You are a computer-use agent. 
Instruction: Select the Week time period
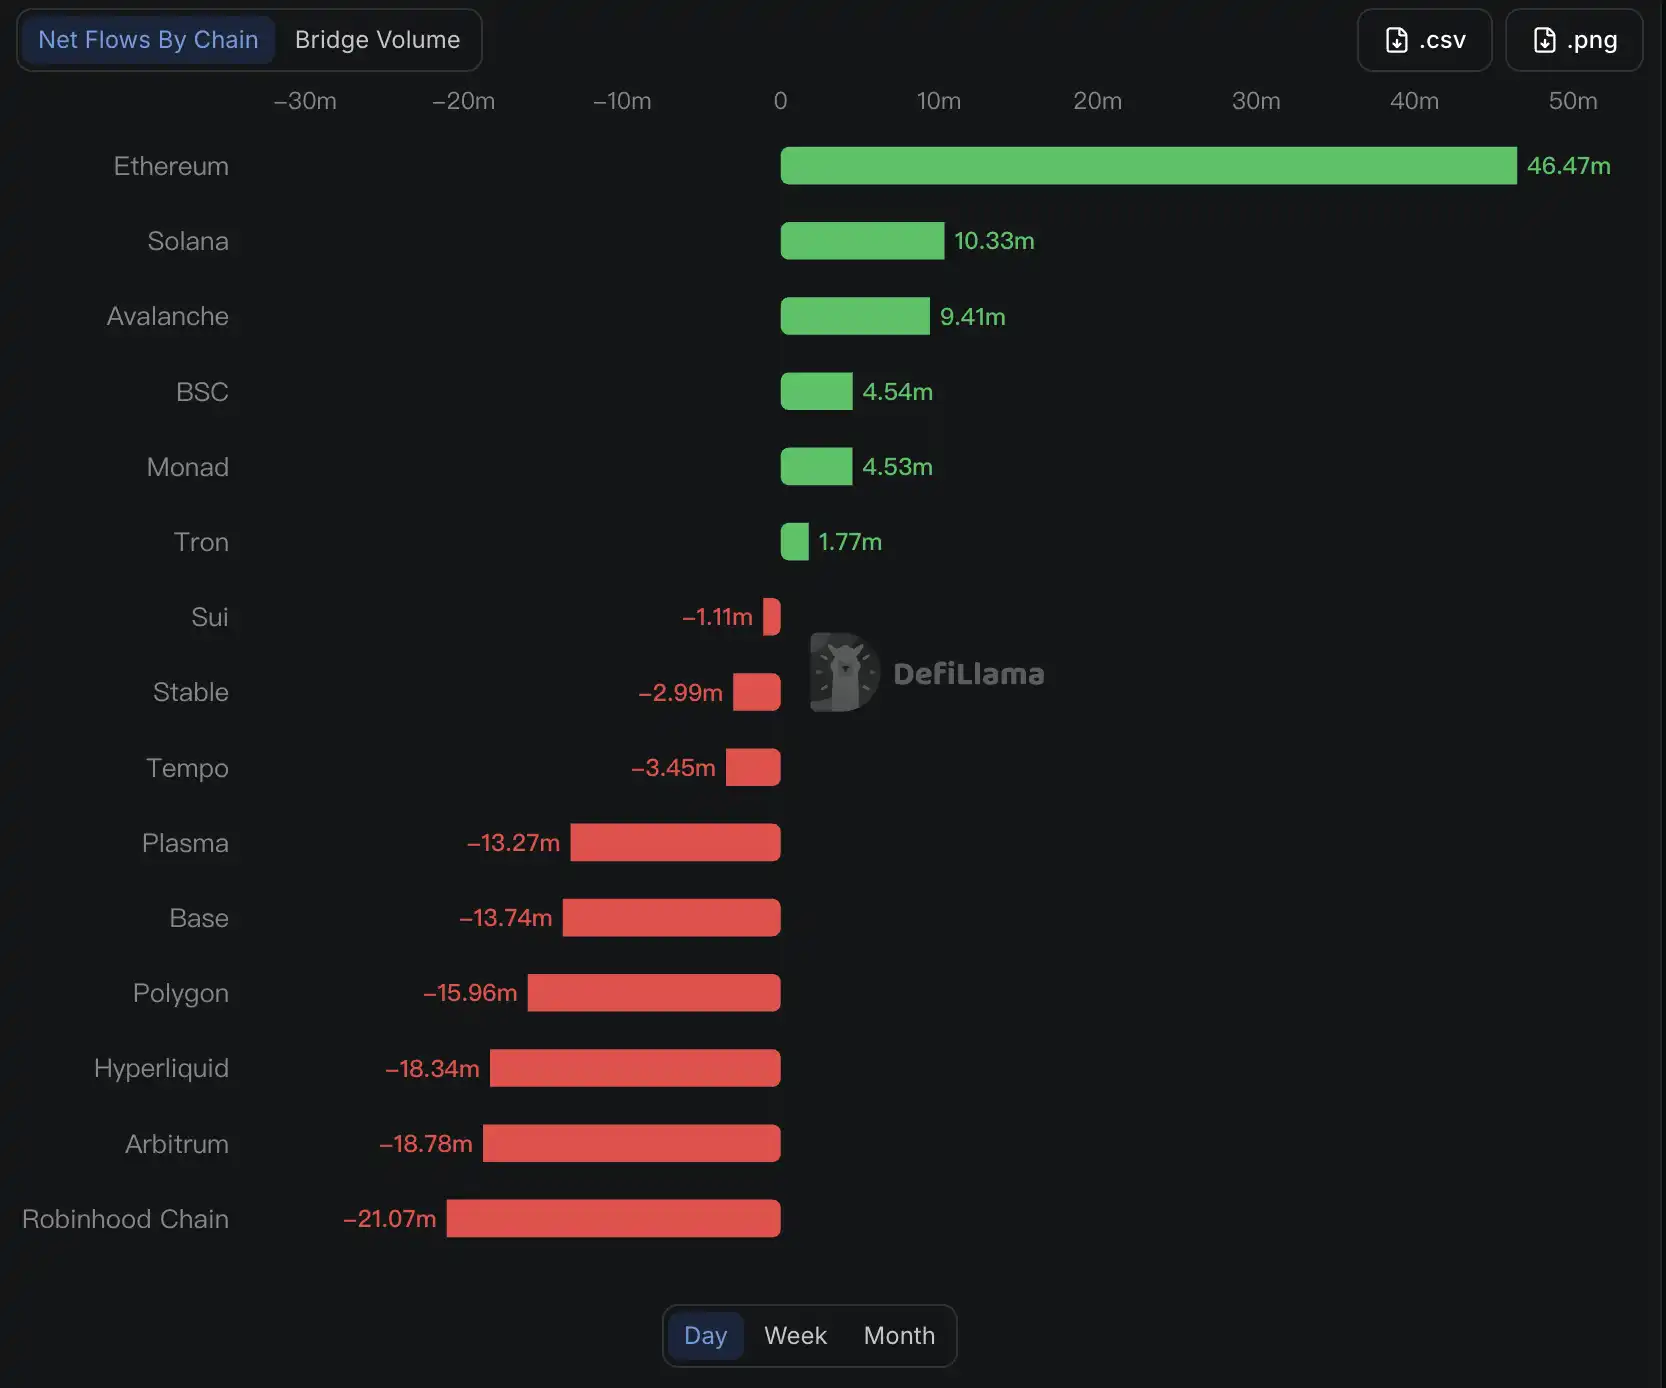tap(795, 1336)
